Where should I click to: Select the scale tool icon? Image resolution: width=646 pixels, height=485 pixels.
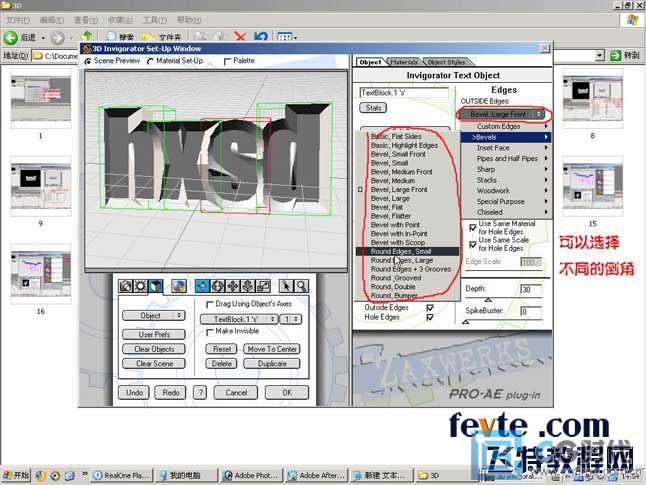pos(263,286)
